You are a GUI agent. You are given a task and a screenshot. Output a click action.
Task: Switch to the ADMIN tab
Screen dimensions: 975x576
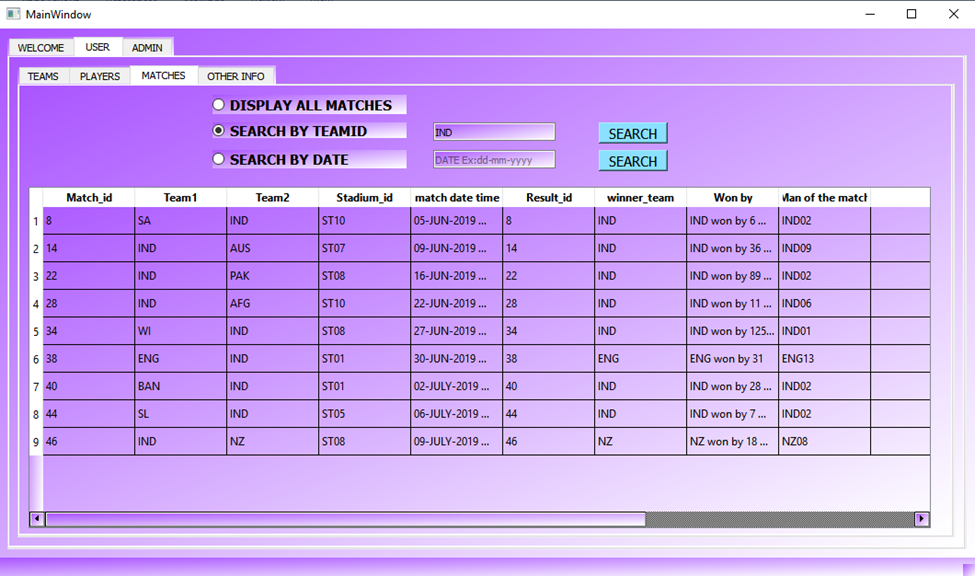click(147, 46)
